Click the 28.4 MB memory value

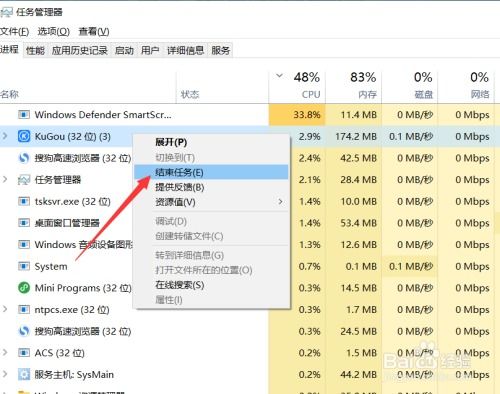[x=358, y=180]
